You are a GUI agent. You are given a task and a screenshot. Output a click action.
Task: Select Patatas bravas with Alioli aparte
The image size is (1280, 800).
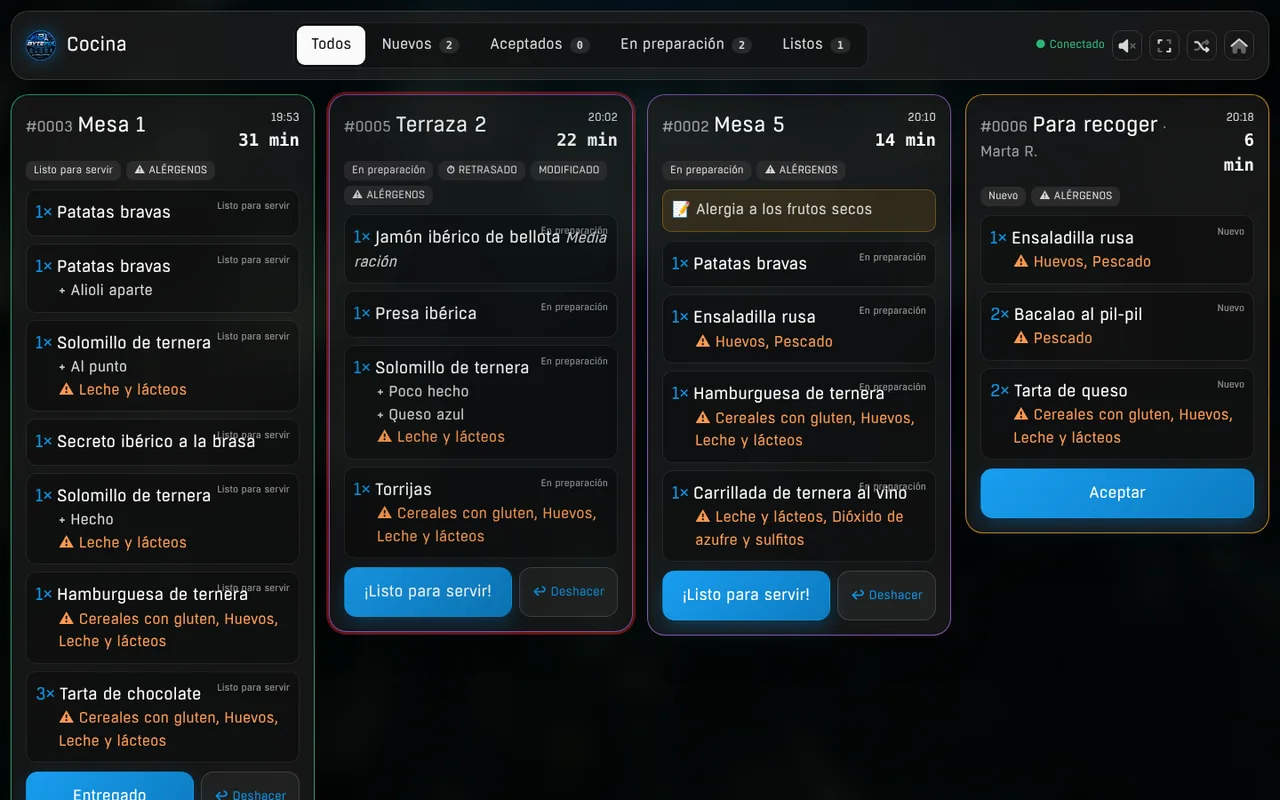[163, 278]
